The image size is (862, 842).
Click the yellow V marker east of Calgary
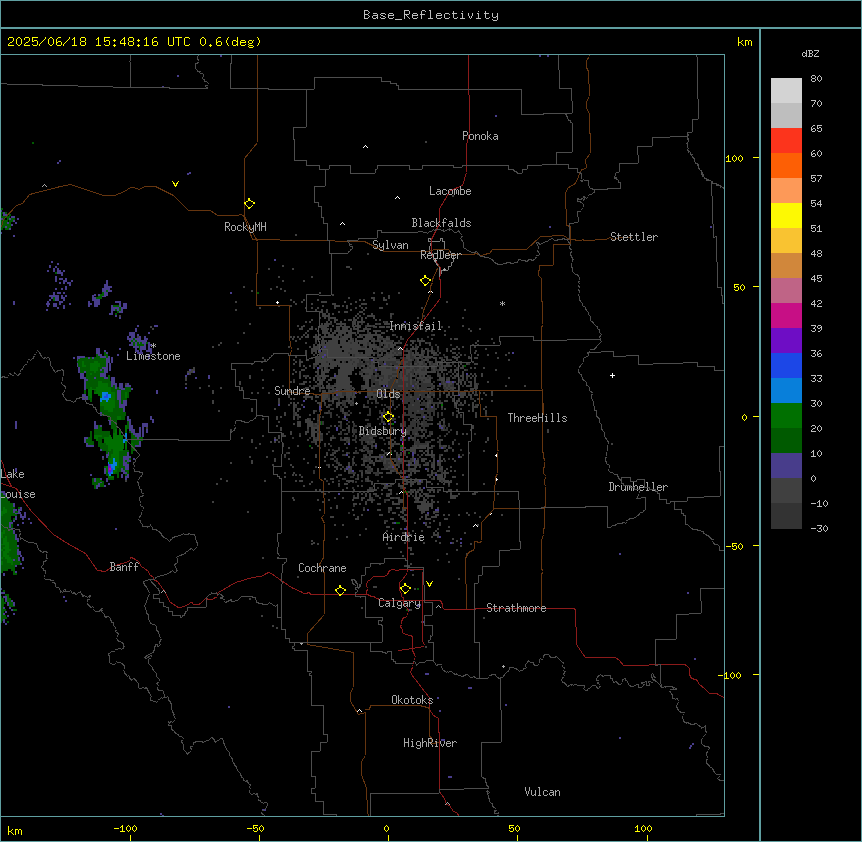(x=429, y=584)
